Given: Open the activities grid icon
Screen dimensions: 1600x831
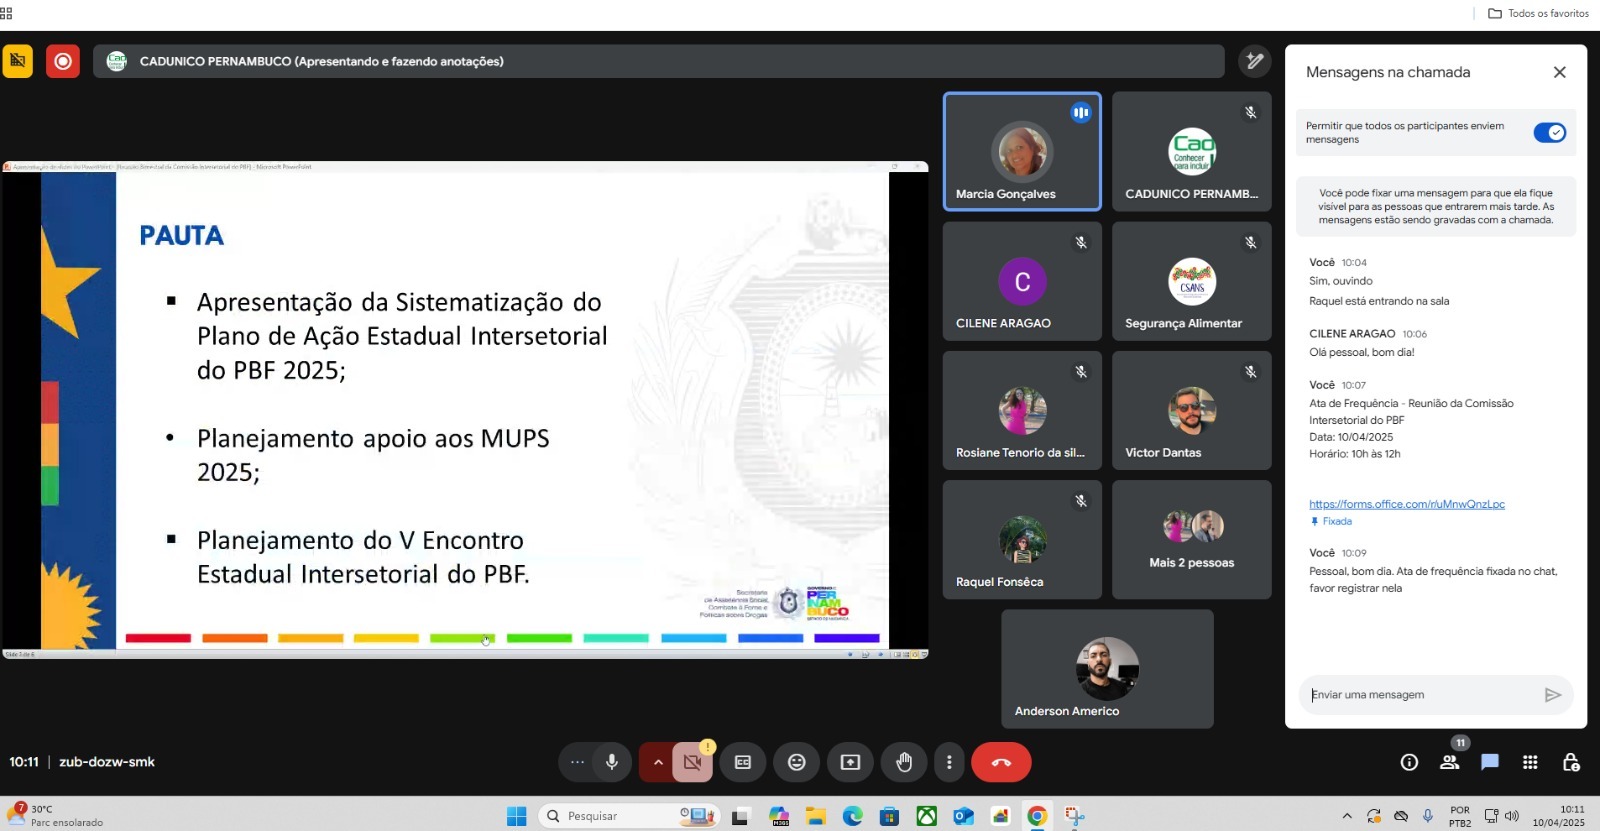Looking at the screenshot, I should tap(1530, 762).
